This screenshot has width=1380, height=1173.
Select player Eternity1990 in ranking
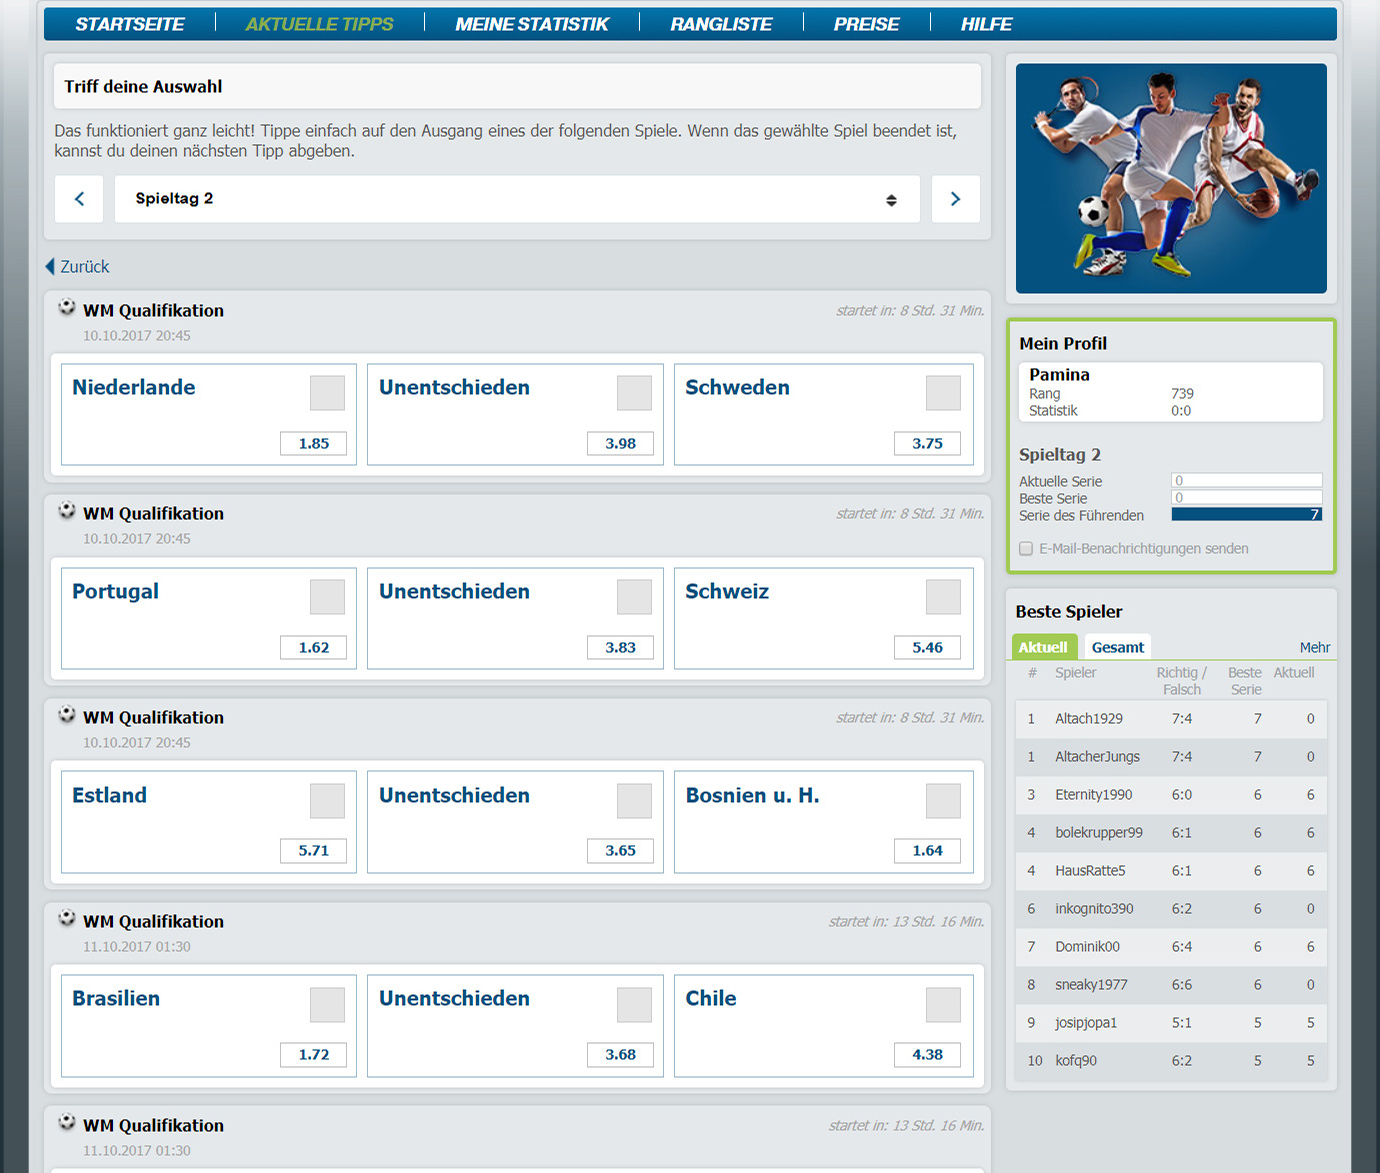(x=1094, y=795)
